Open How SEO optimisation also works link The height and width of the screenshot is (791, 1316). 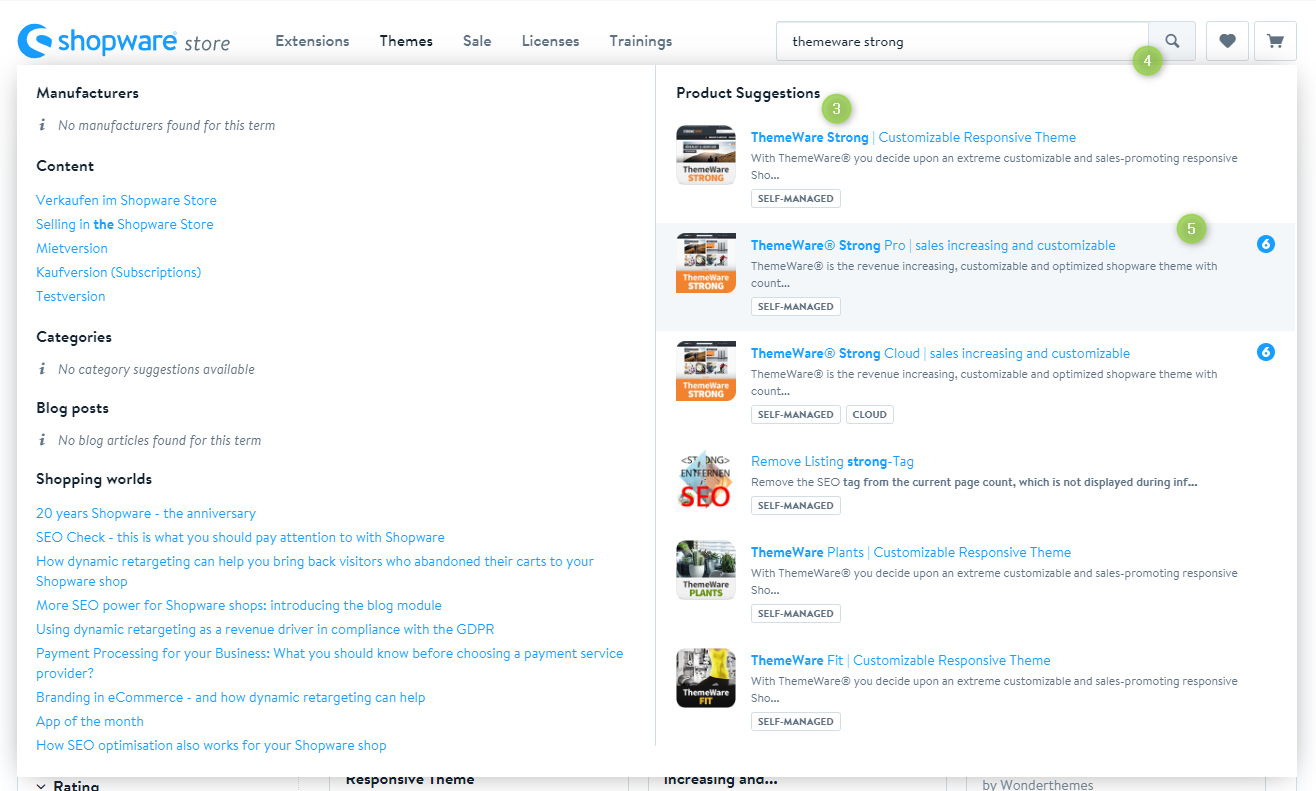[x=211, y=745]
